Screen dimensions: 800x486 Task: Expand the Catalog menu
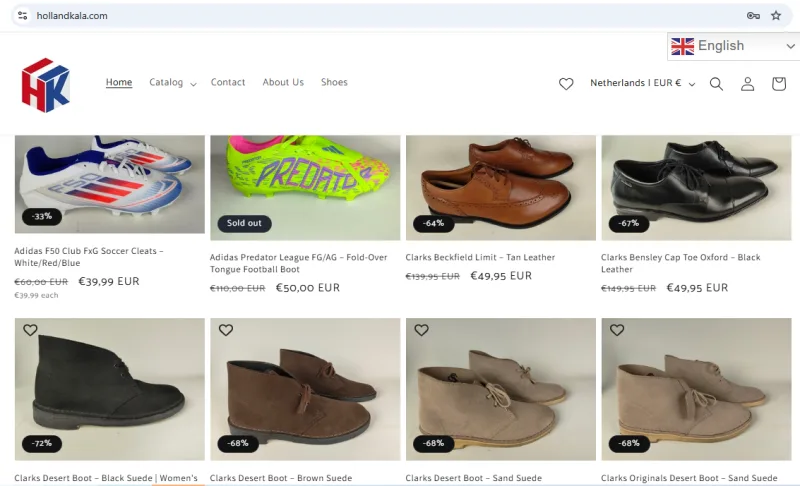[172, 83]
